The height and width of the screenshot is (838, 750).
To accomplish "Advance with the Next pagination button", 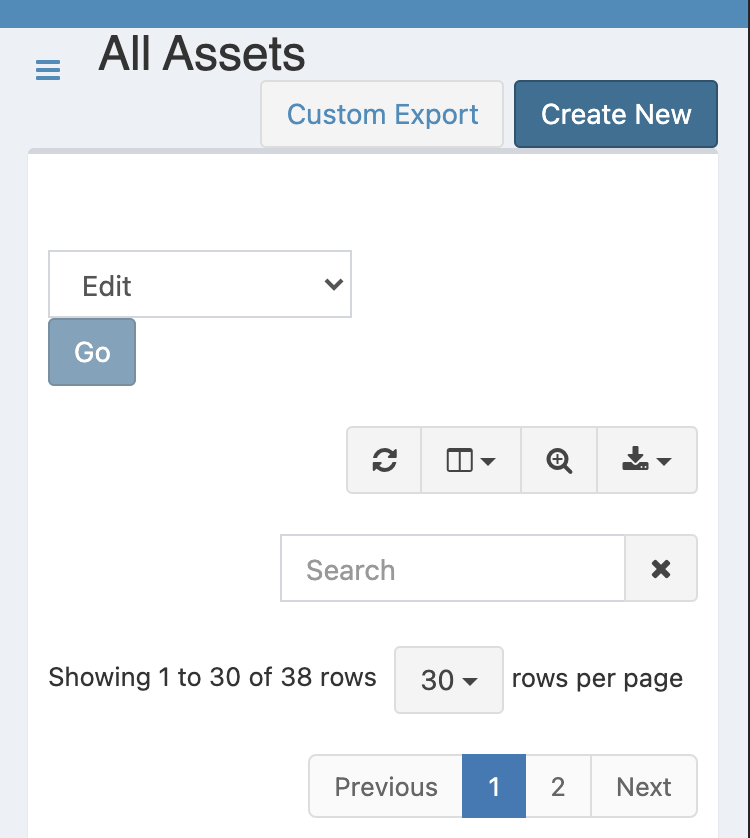I will point(644,786).
